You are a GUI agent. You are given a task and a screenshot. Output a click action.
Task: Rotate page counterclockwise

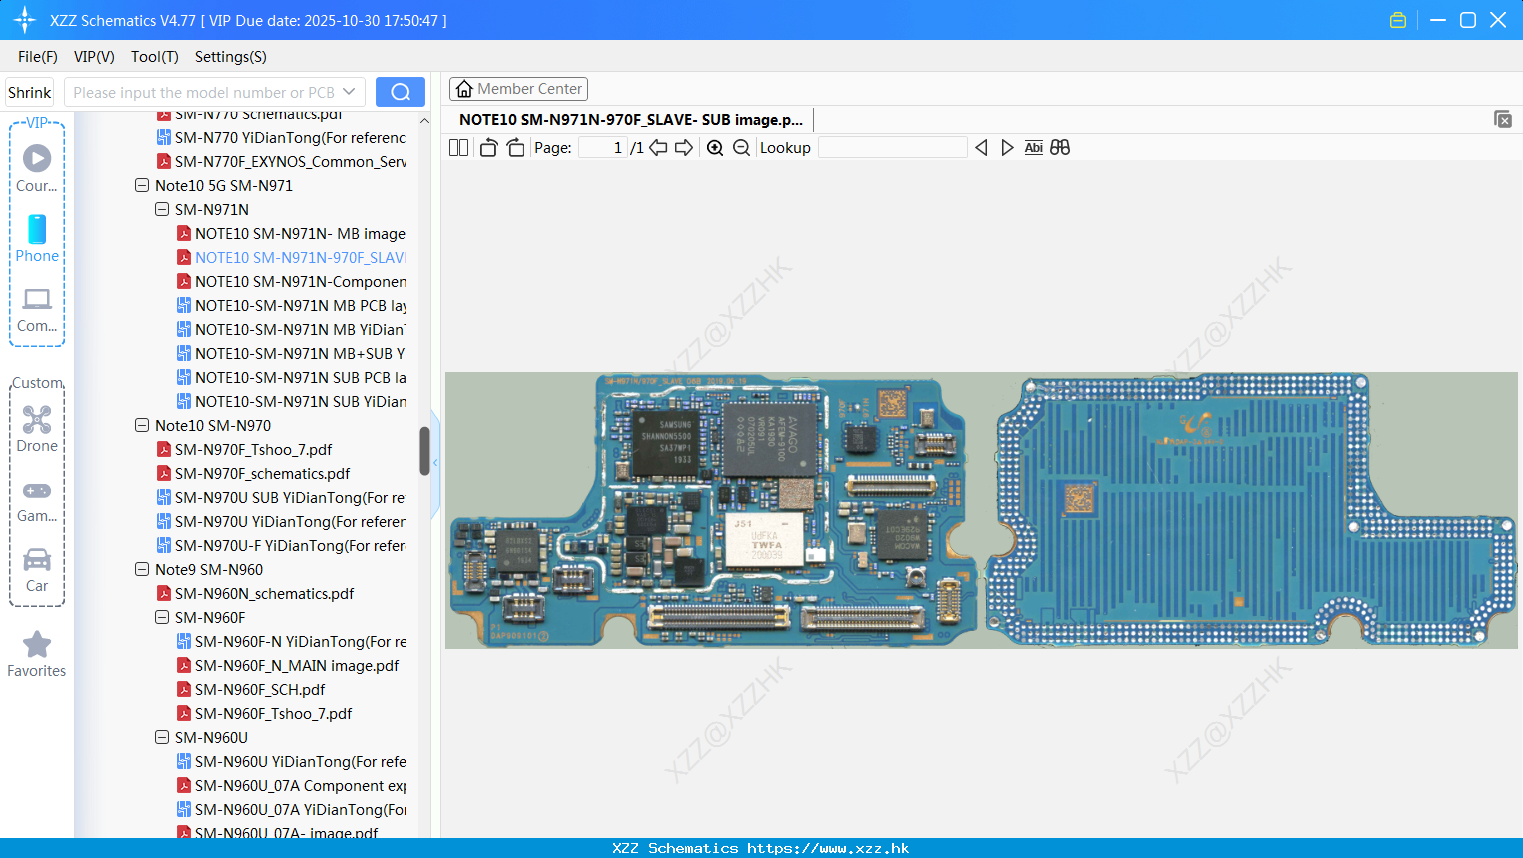click(488, 147)
